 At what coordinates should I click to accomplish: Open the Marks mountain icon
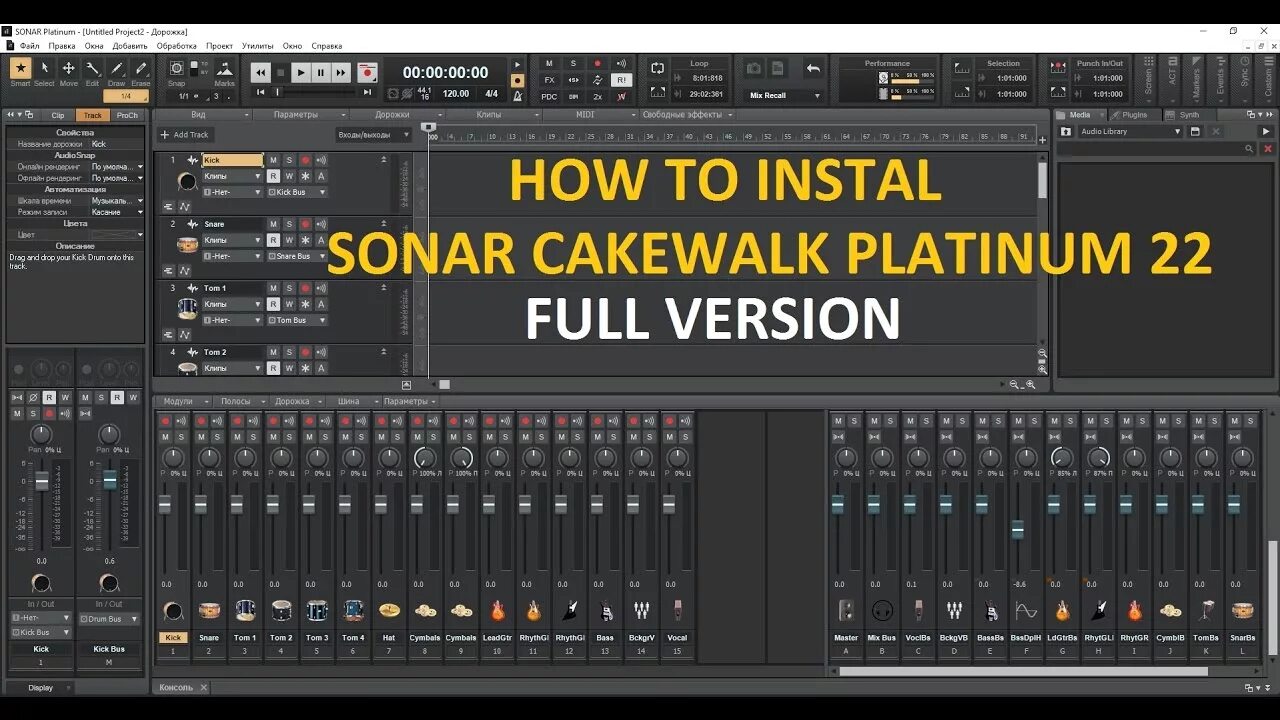coord(225,70)
